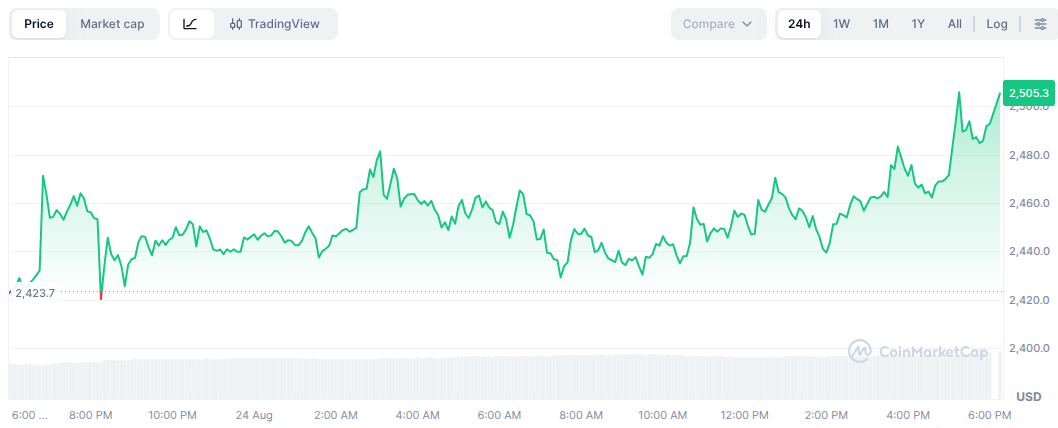
Task: Show the All time range
Action: [955, 24]
